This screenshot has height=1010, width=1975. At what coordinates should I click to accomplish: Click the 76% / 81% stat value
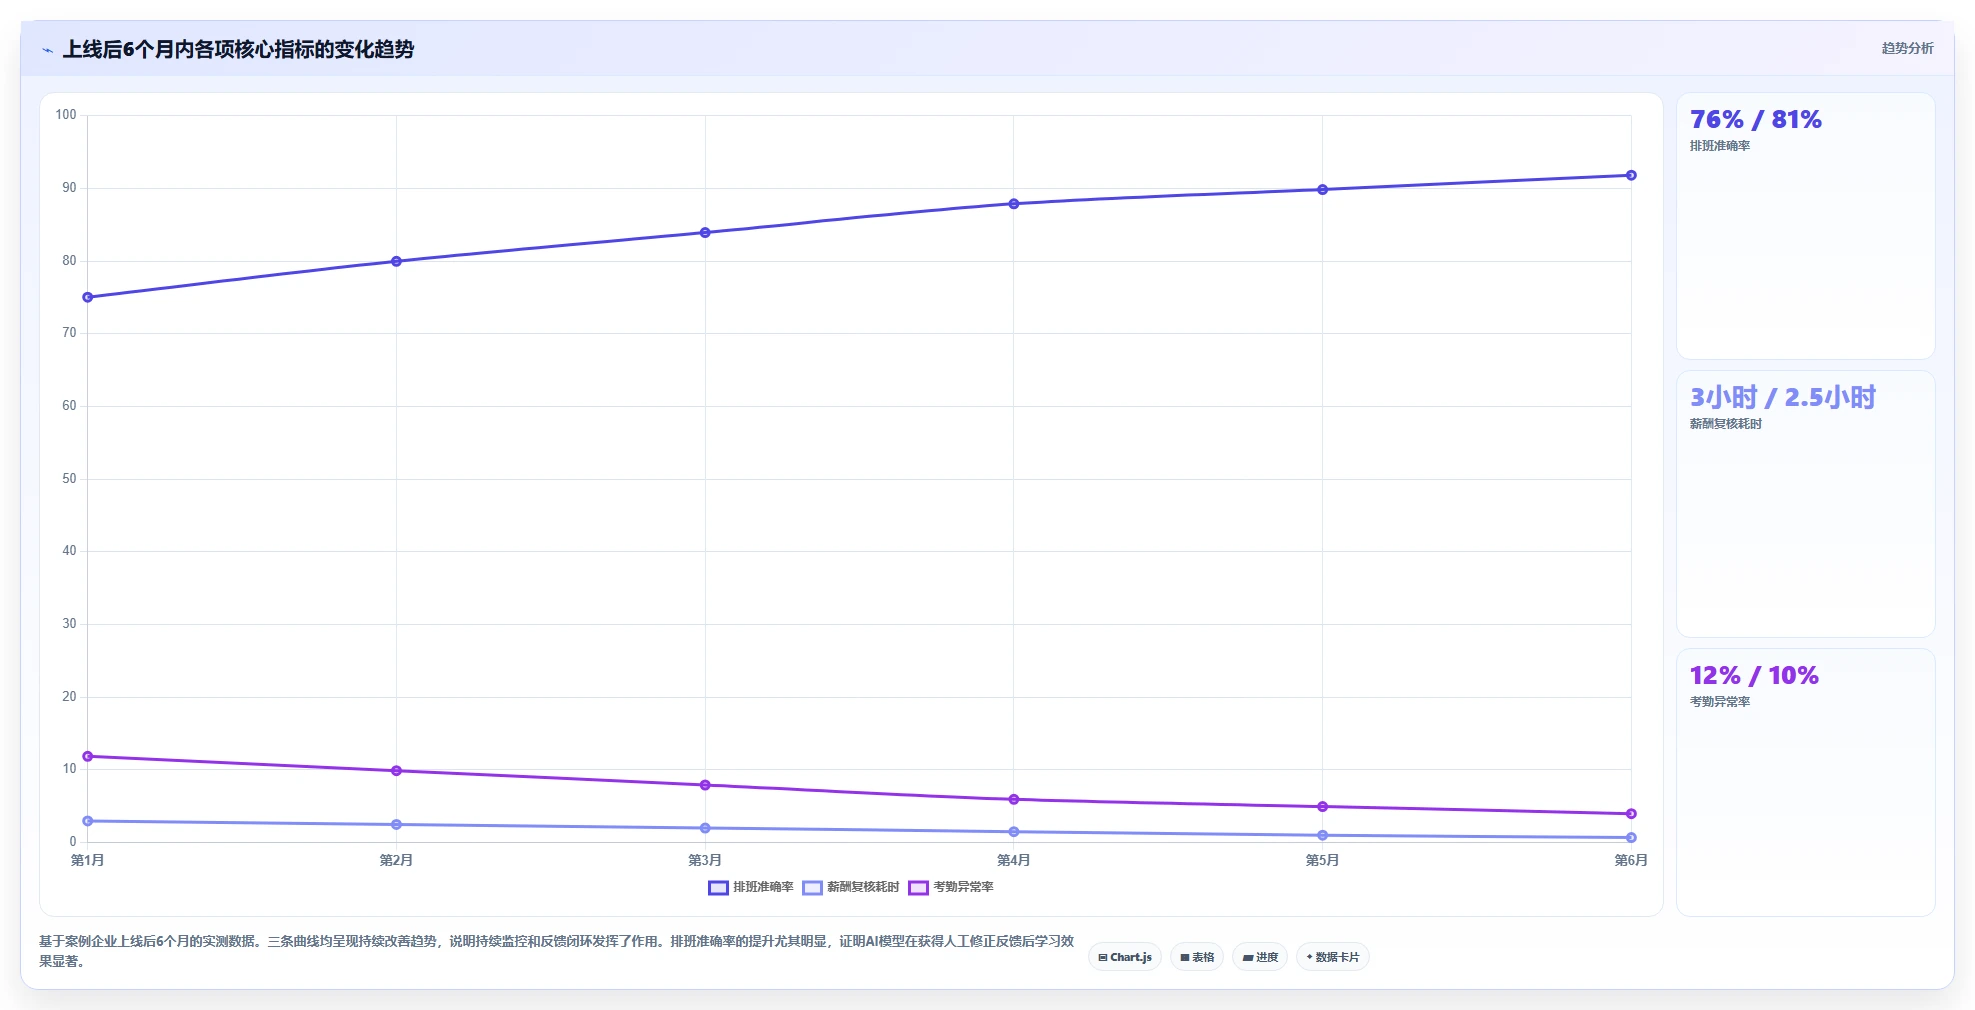tap(1756, 120)
